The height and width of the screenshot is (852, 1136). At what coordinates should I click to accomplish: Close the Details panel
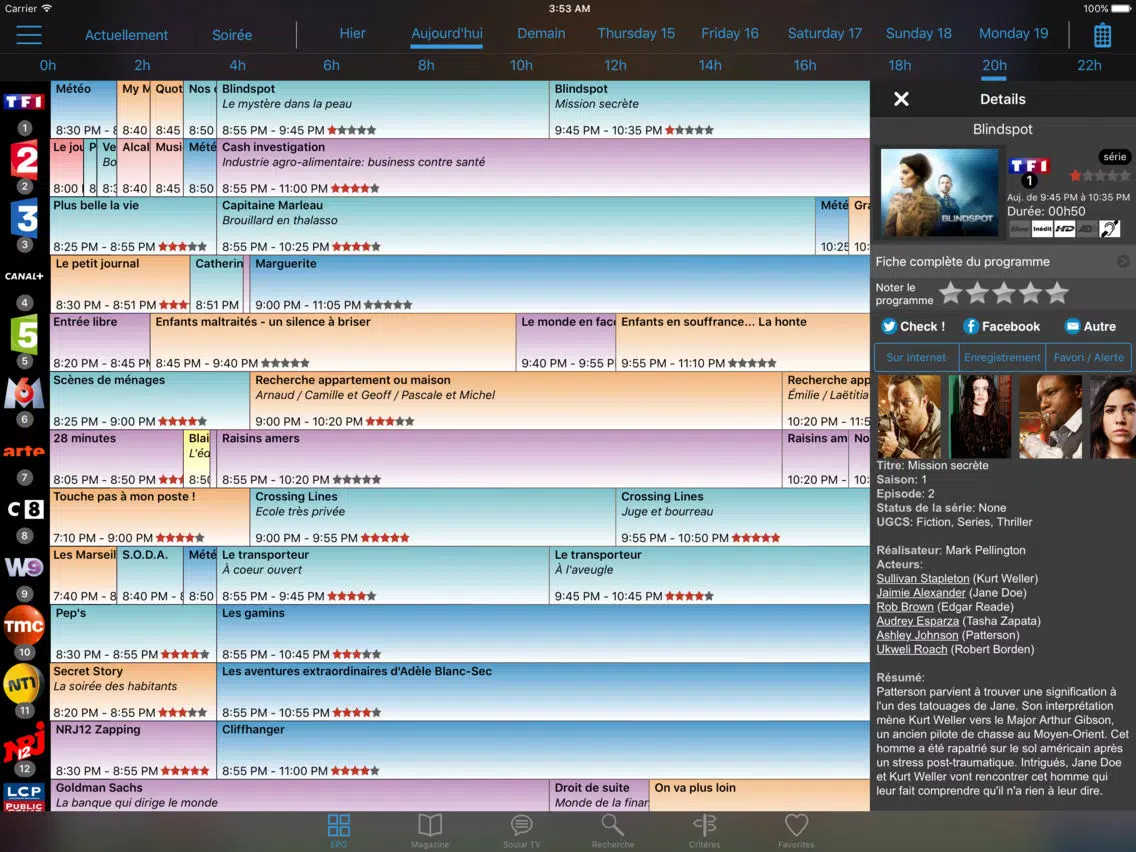[901, 99]
